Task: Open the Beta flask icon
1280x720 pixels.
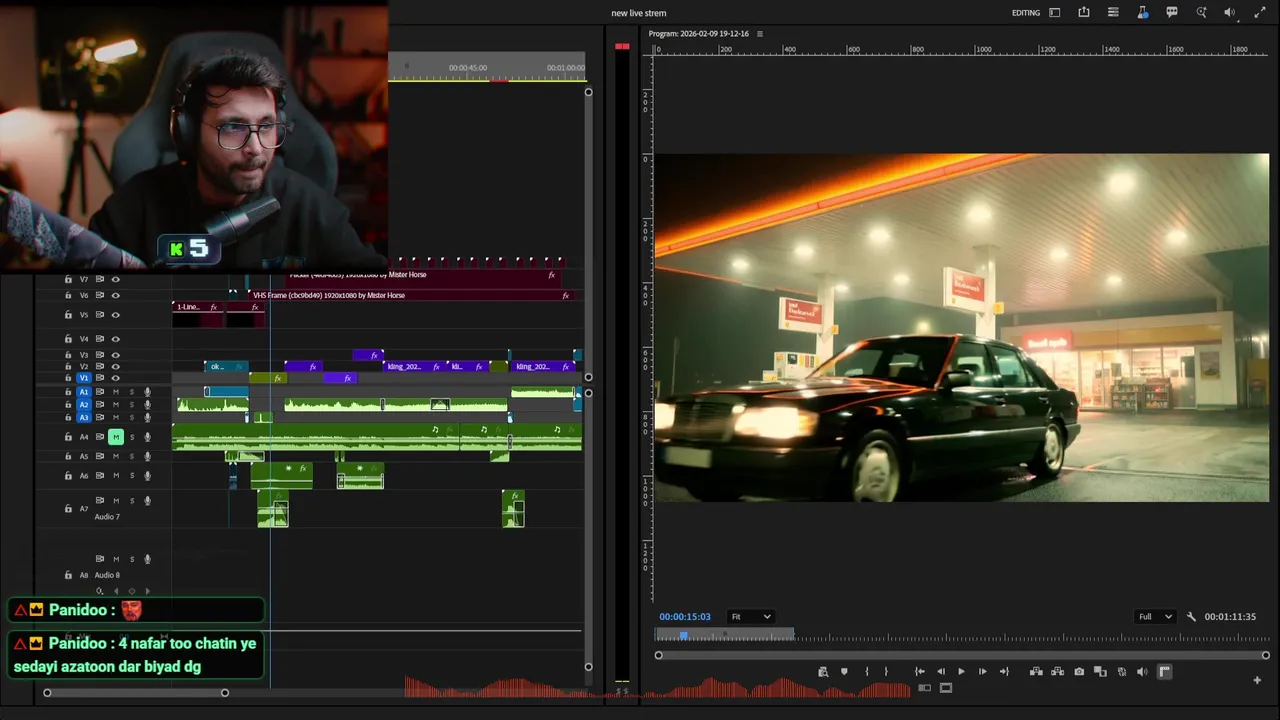Action: tap(1143, 13)
